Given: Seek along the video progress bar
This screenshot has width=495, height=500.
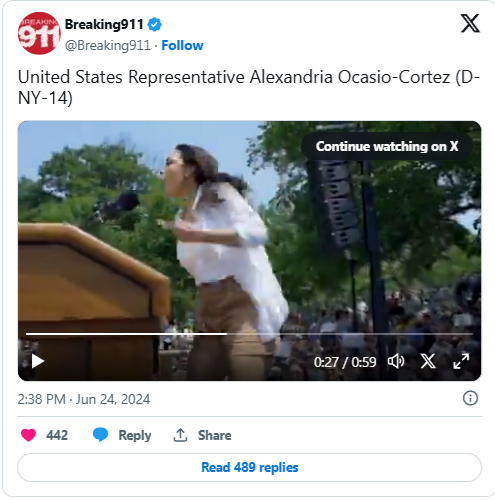Looking at the screenshot, I should tap(249, 334).
